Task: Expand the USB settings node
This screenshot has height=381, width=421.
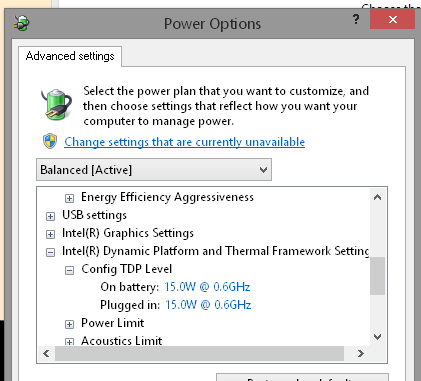Action: [50, 216]
